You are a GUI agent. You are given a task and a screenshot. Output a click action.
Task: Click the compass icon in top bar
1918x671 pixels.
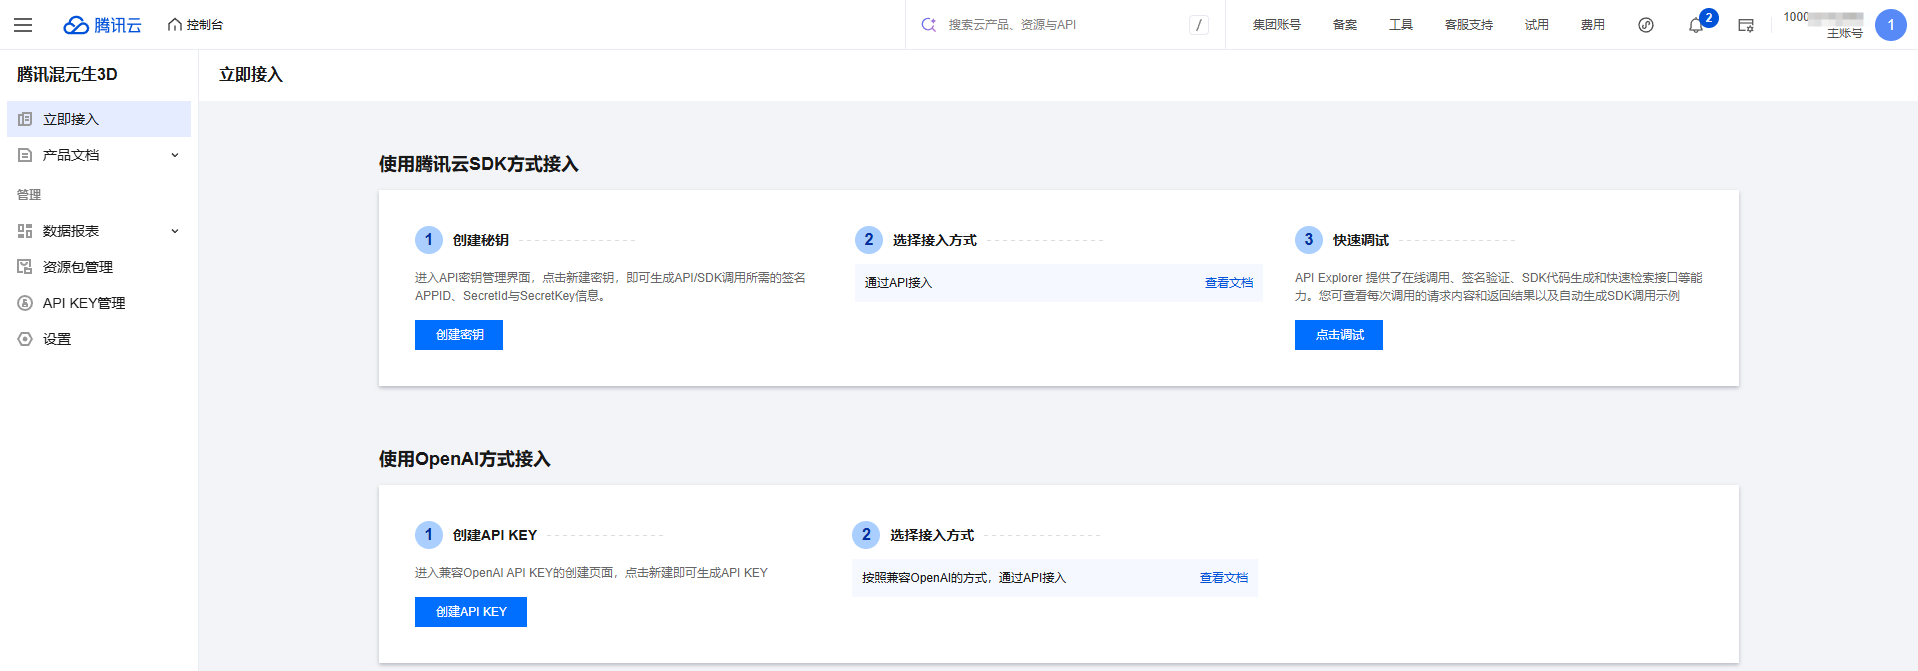[x=1646, y=25]
